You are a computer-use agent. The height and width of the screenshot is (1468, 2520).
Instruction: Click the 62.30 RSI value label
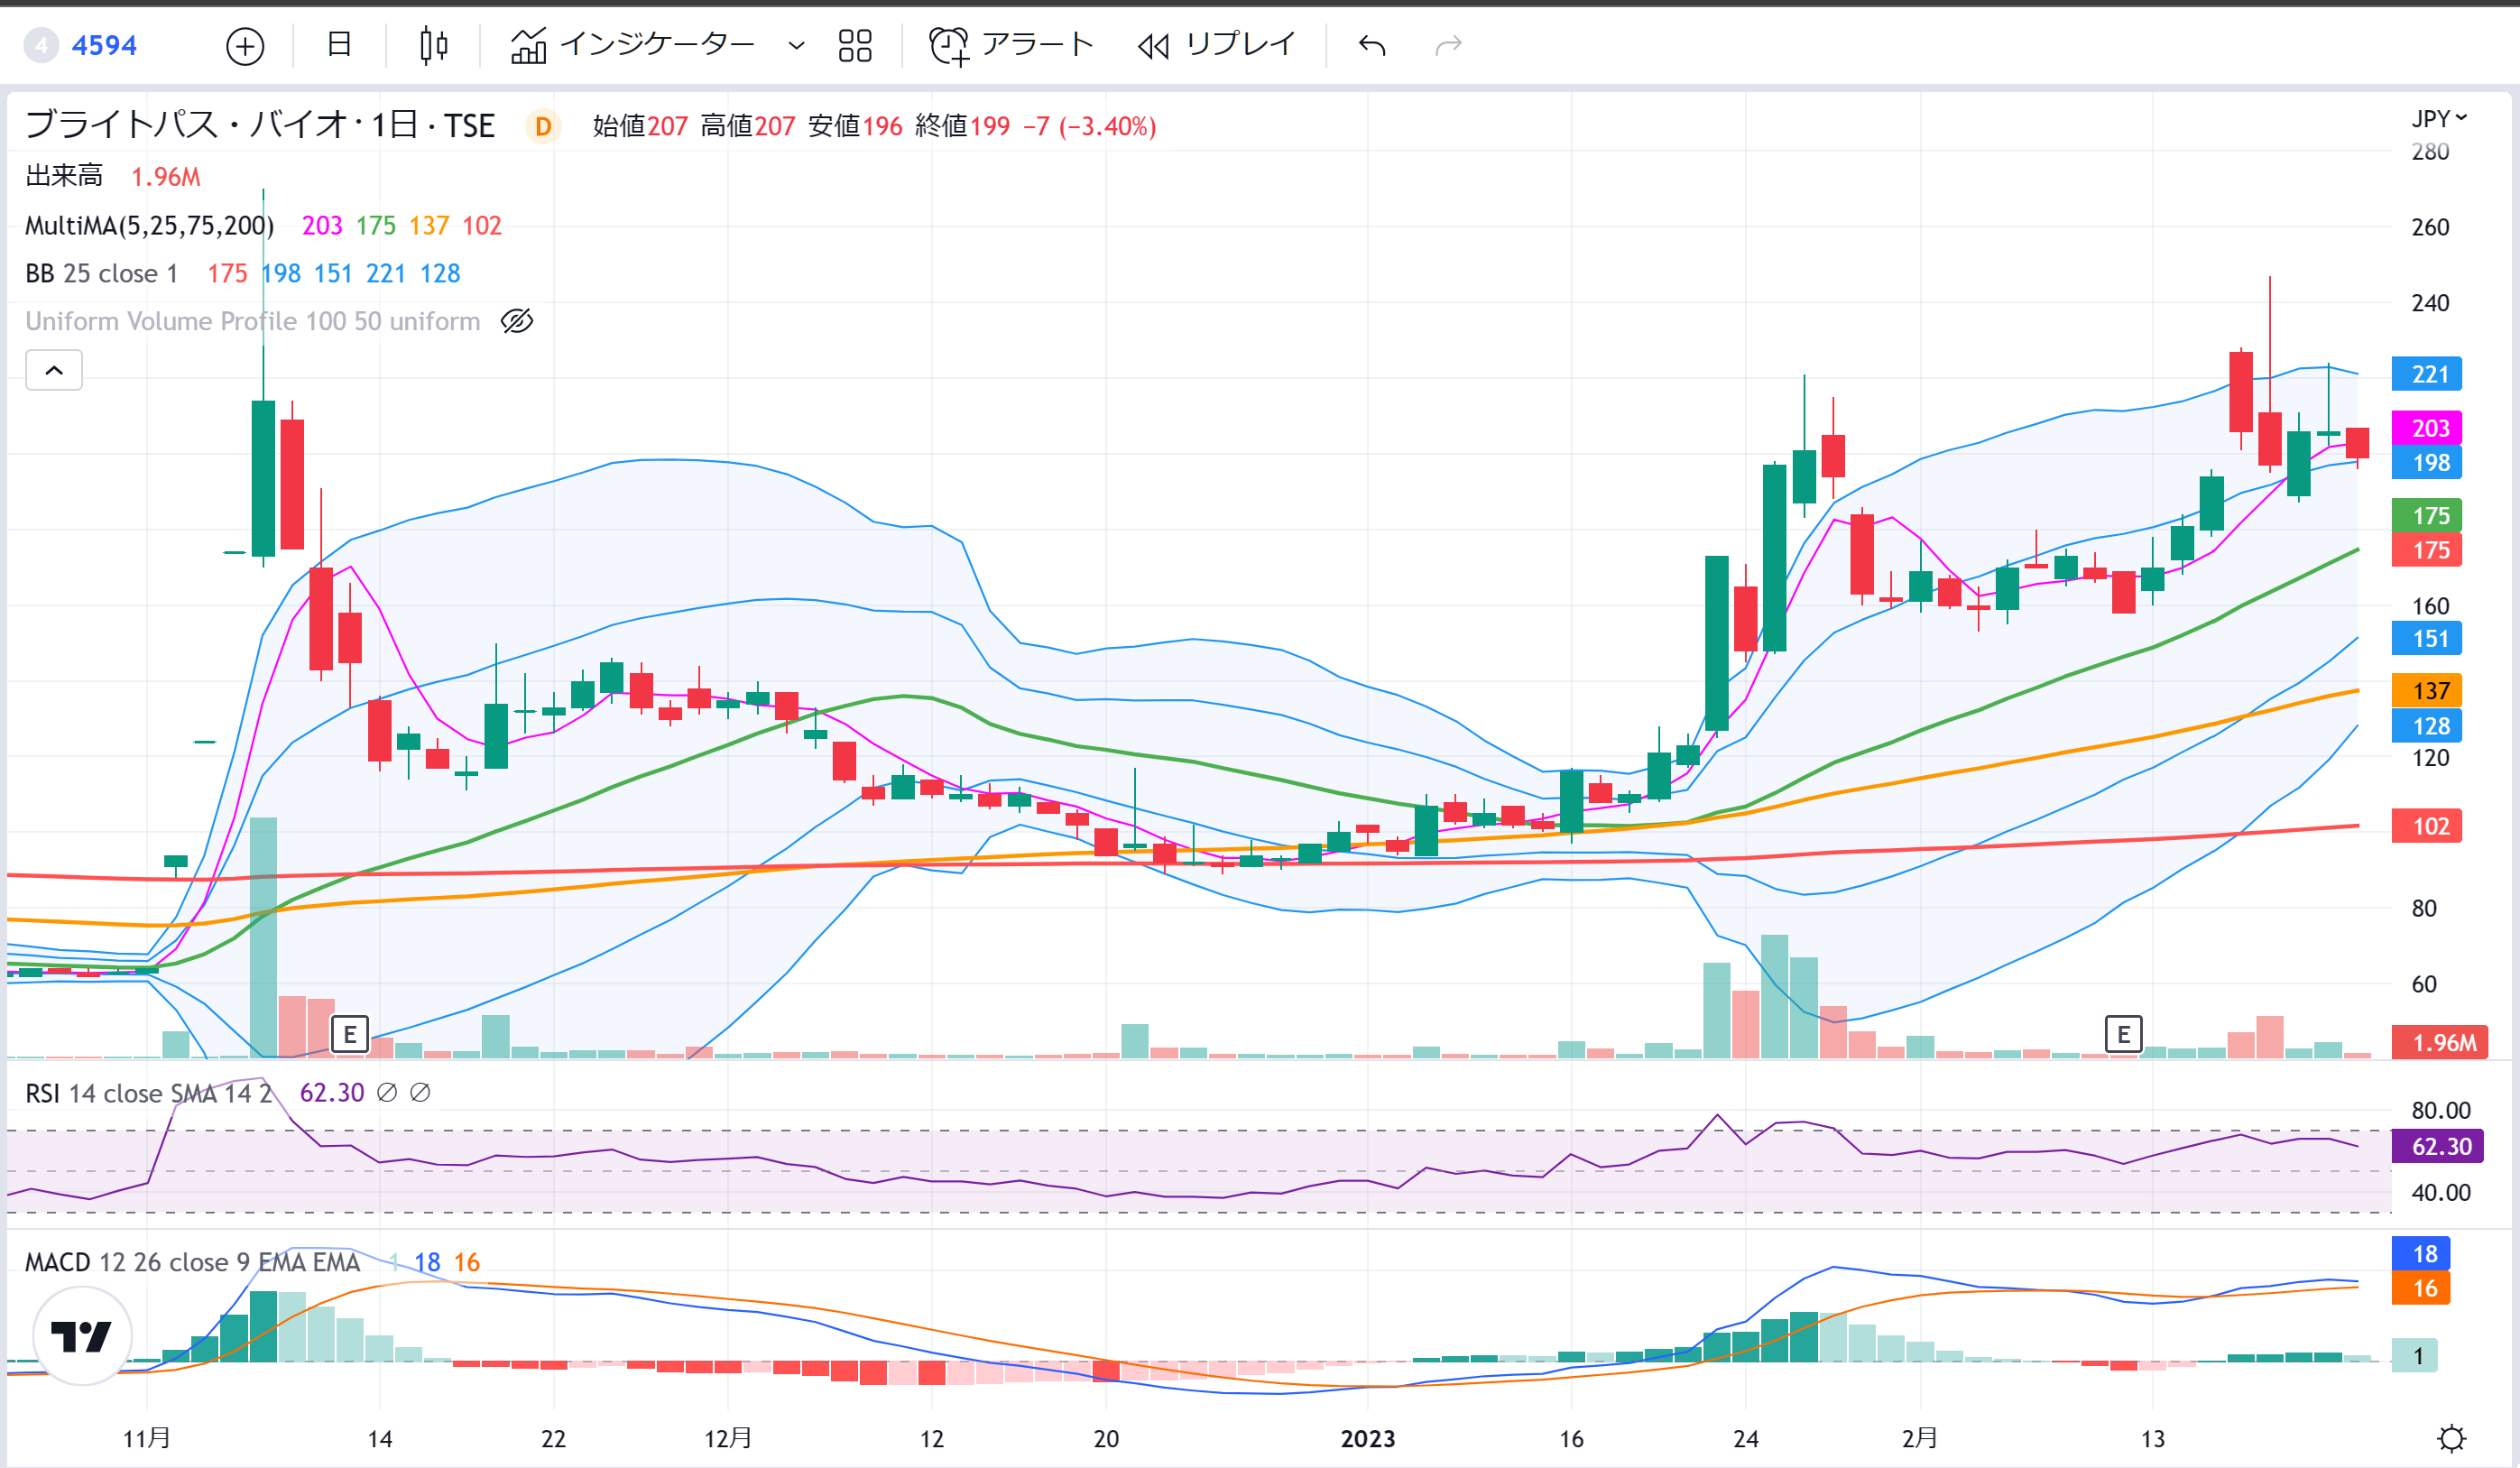coord(2437,1146)
